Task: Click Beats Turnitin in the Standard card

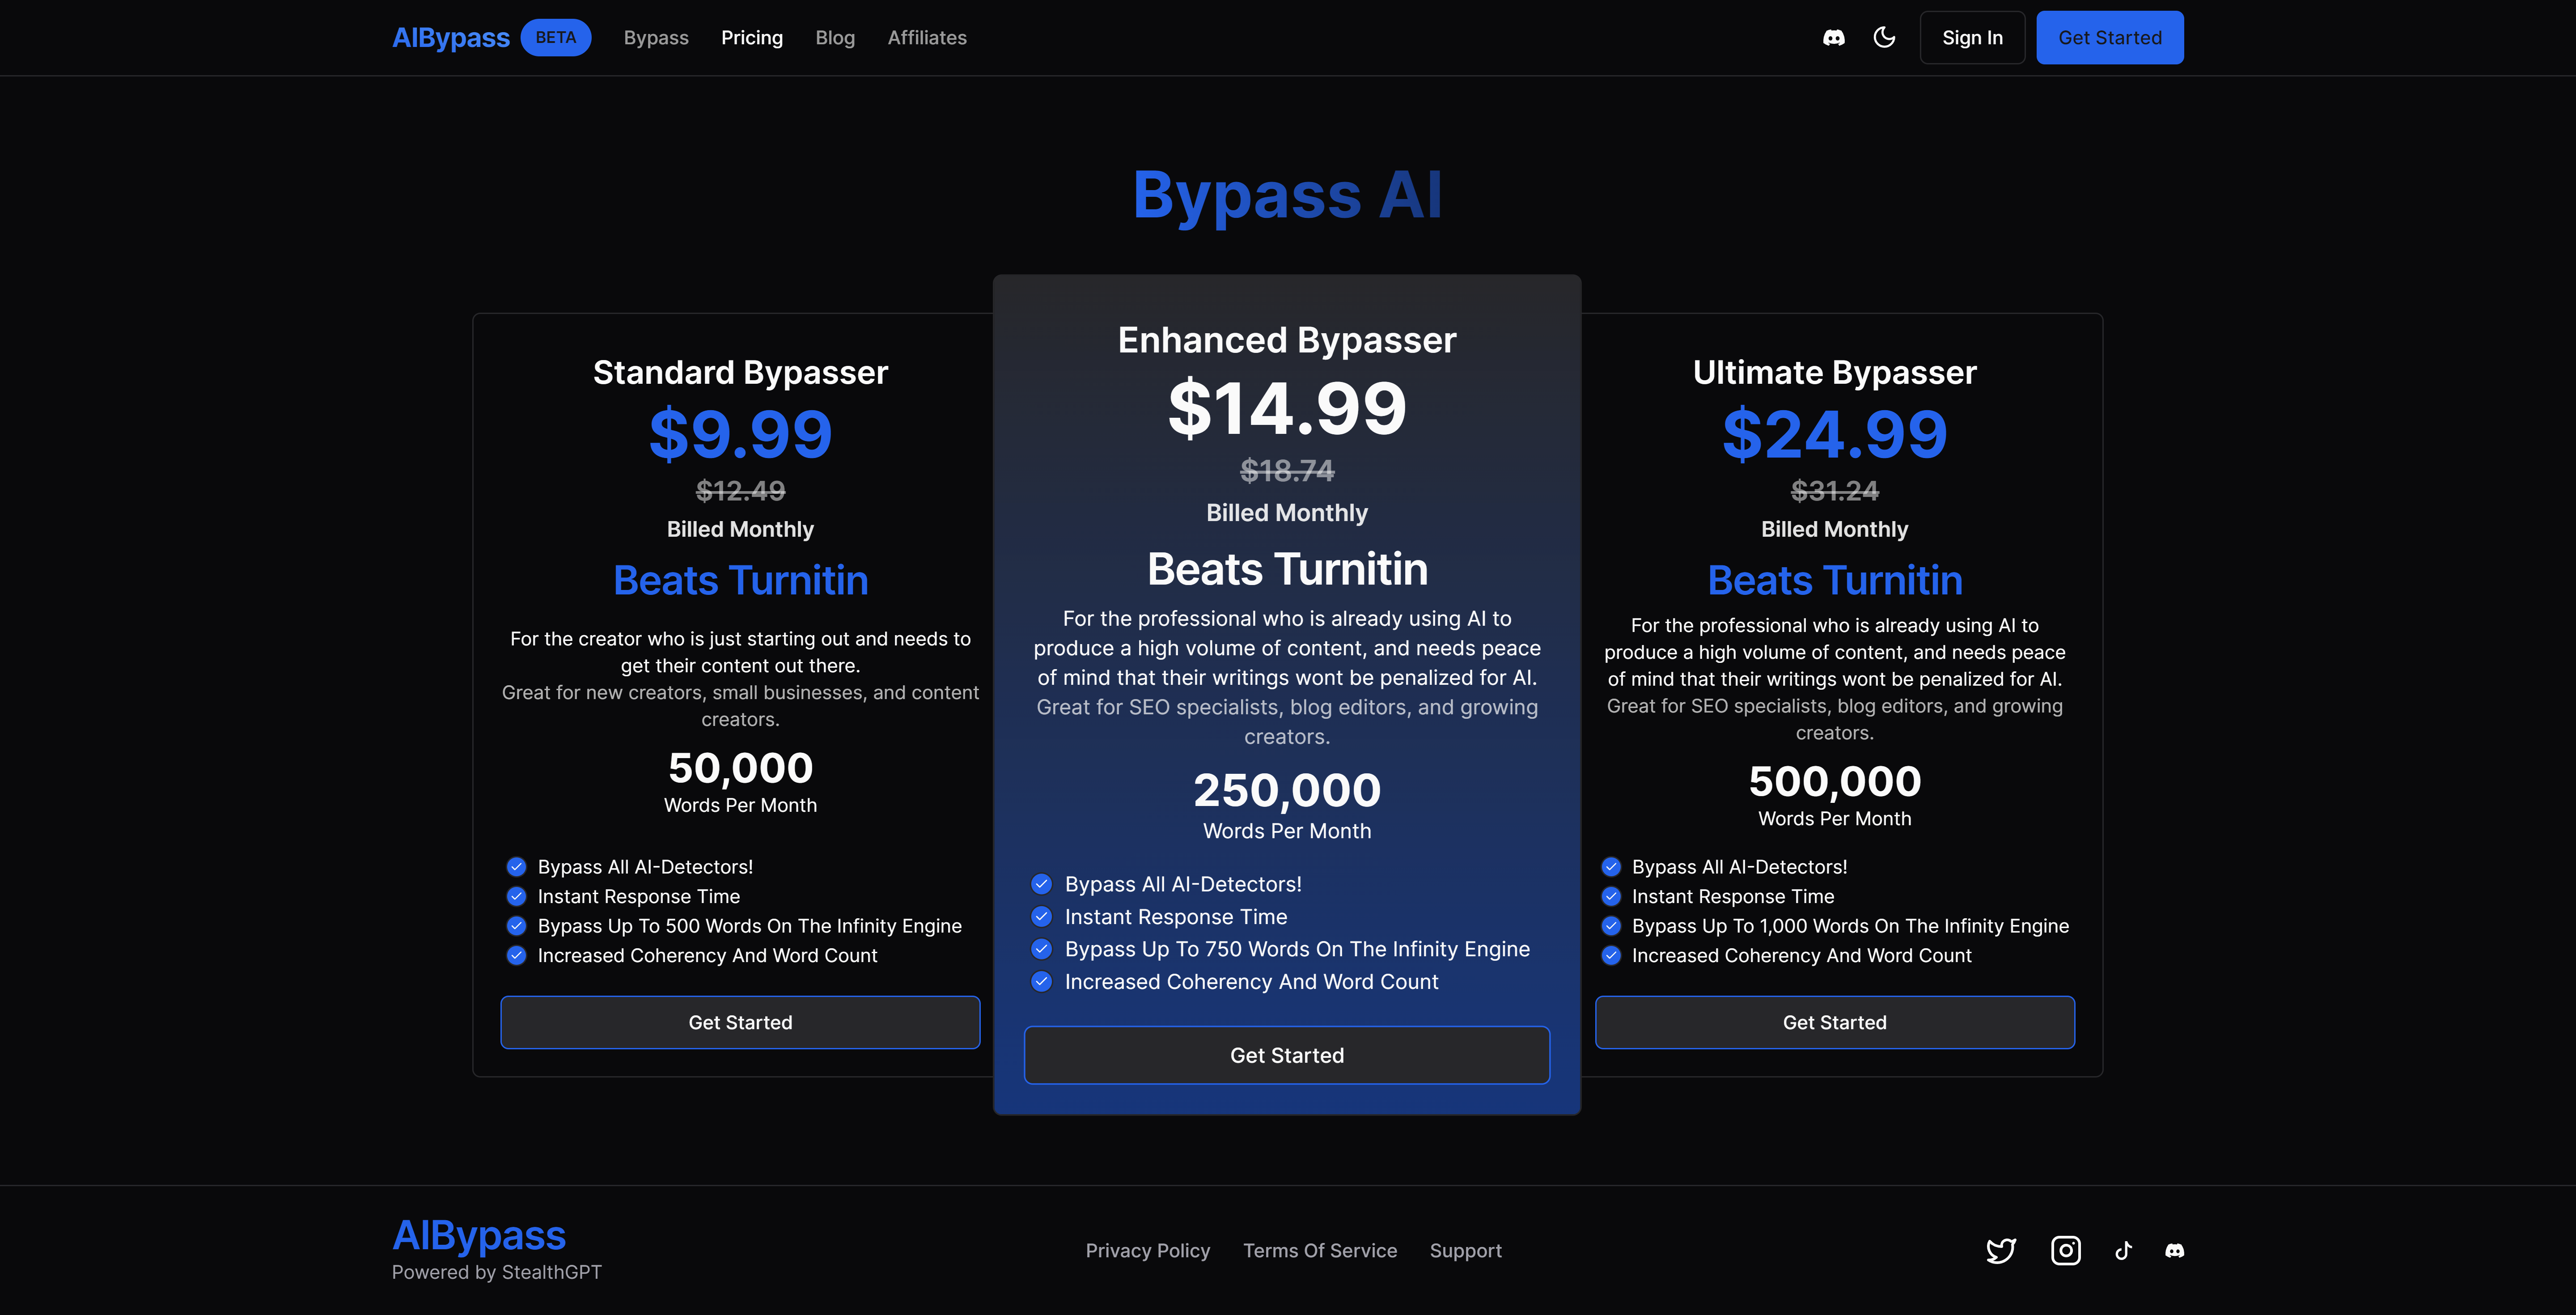Action: [x=740, y=580]
